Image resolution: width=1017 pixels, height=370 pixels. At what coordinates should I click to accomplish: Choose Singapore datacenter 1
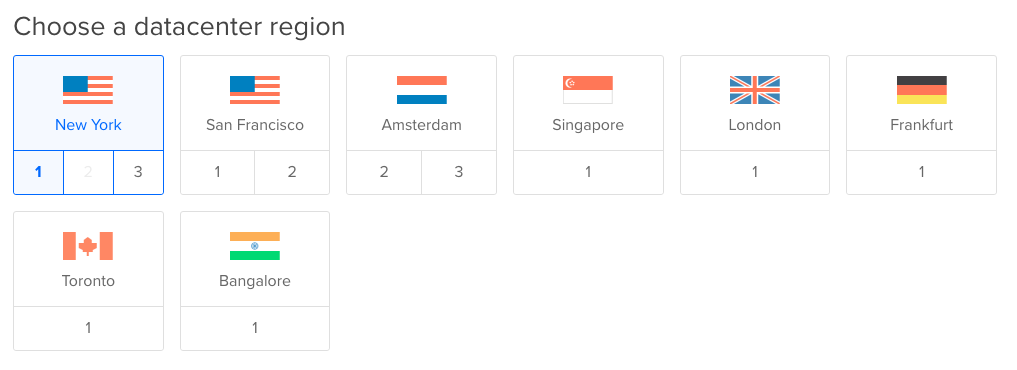click(588, 172)
